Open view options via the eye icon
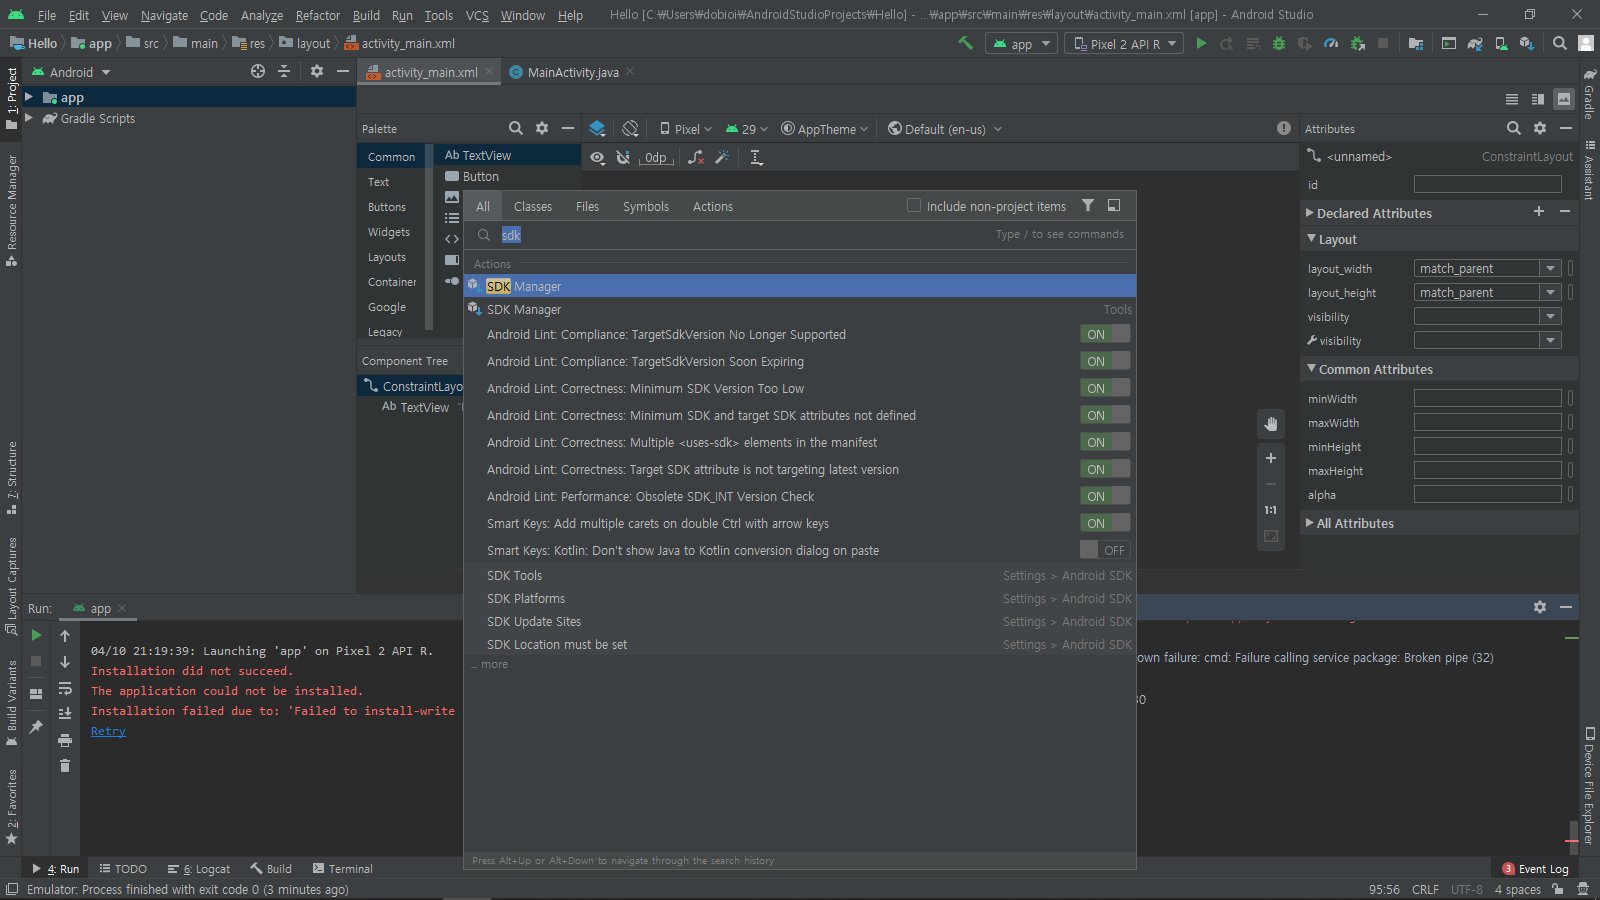 pos(597,157)
